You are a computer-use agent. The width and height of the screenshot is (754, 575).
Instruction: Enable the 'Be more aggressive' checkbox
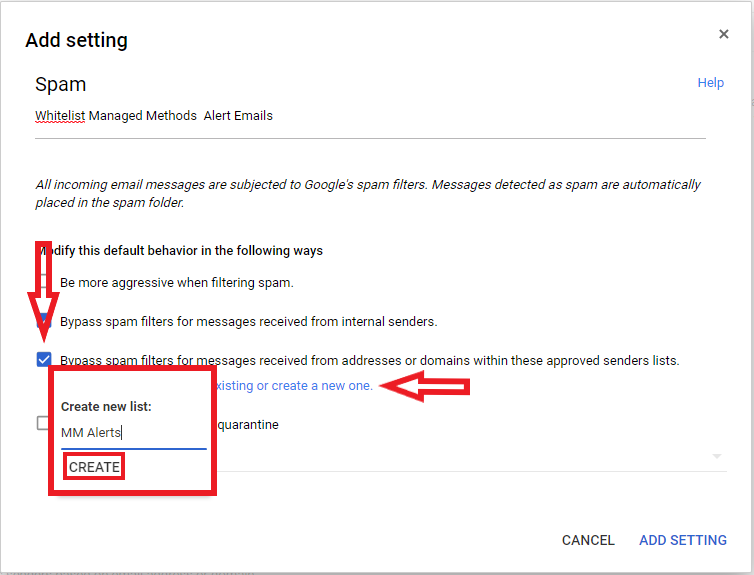pyautogui.click(x=44, y=283)
